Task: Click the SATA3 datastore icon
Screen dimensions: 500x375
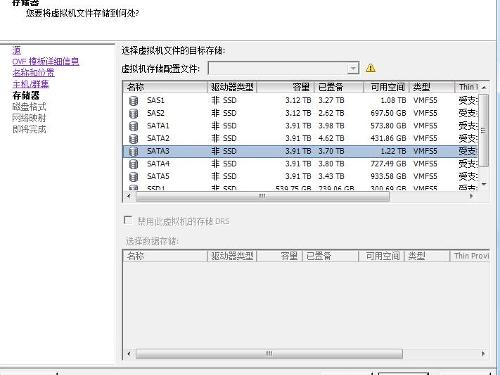Action: (x=133, y=151)
